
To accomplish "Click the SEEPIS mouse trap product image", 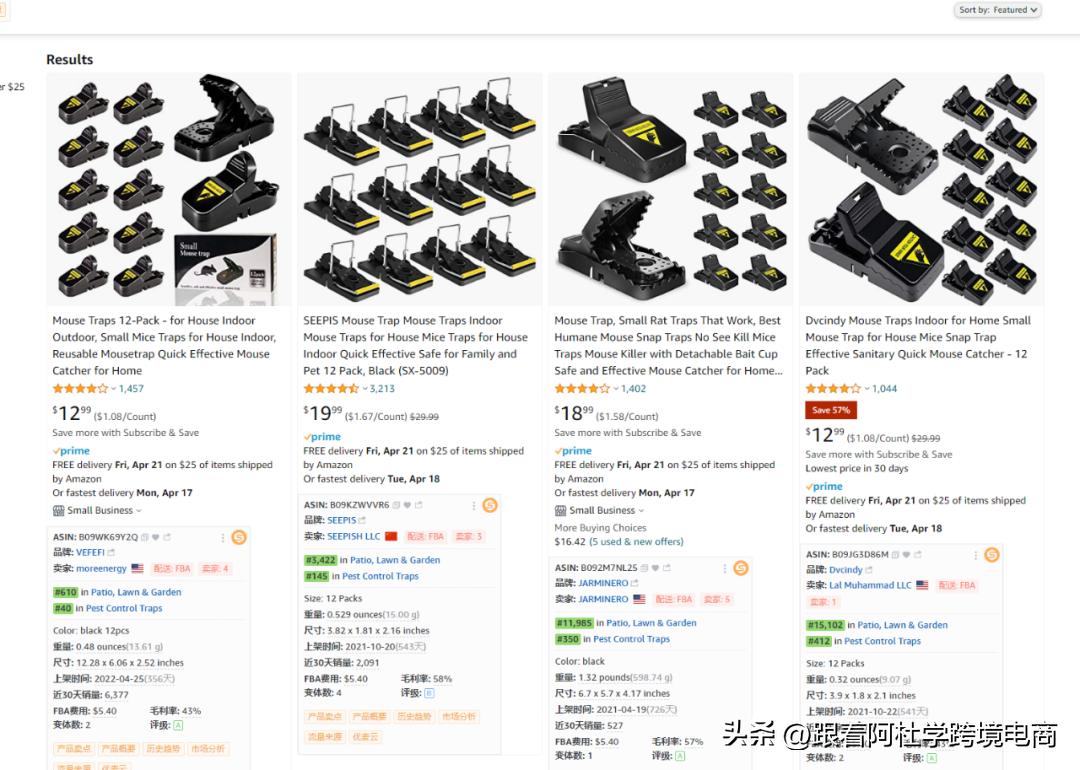I will [x=420, y=189].
